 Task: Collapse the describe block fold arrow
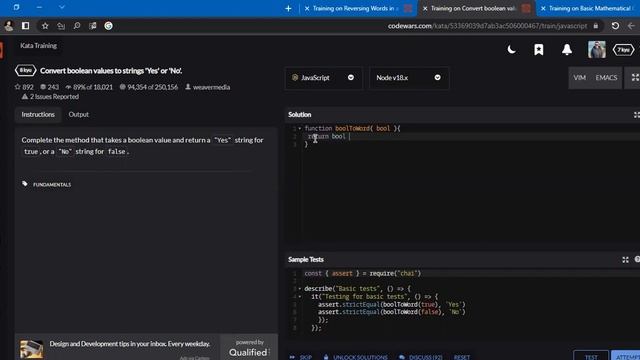[300, 289]
